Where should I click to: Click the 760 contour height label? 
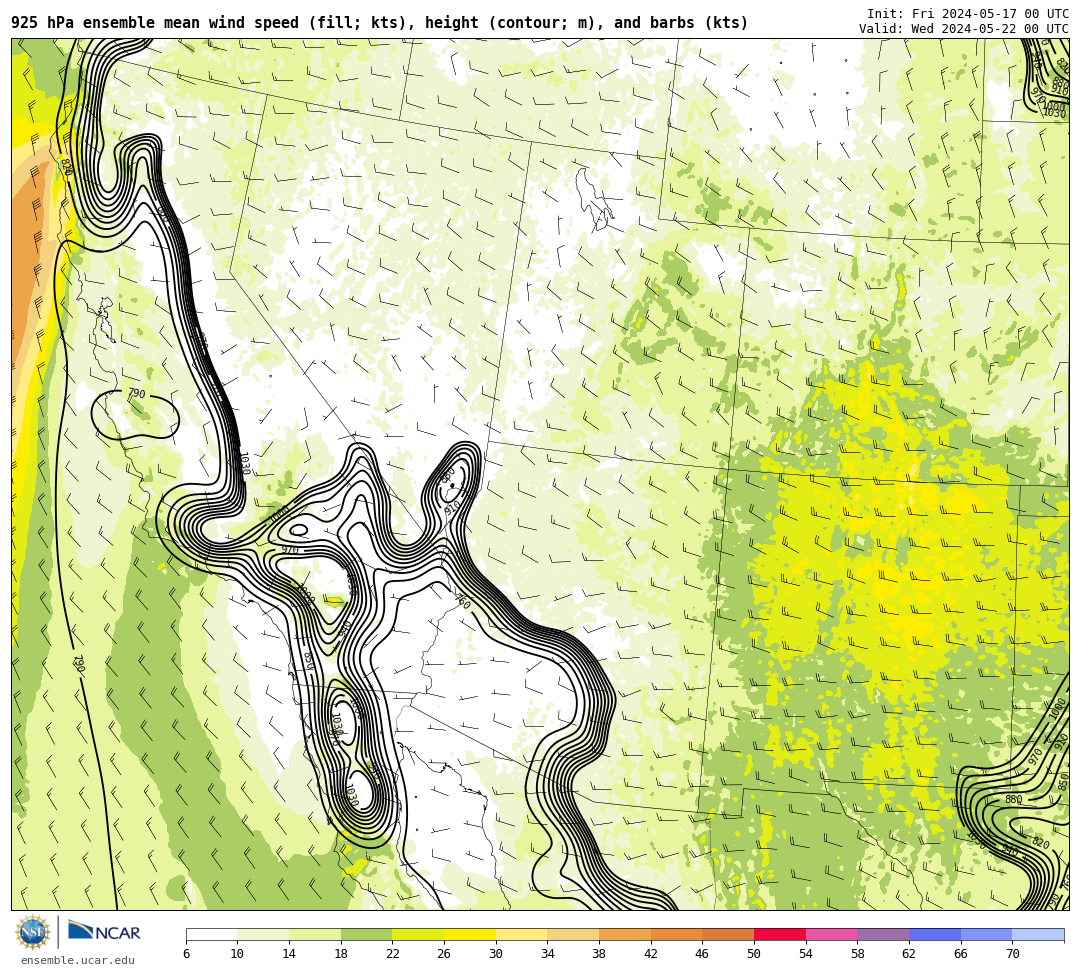click(463, 603)
